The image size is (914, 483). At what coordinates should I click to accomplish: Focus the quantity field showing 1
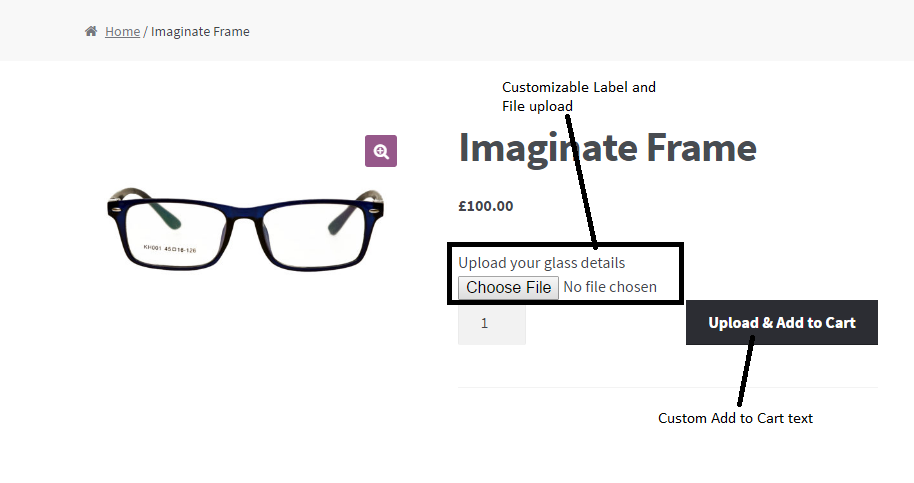pos(491,324)
